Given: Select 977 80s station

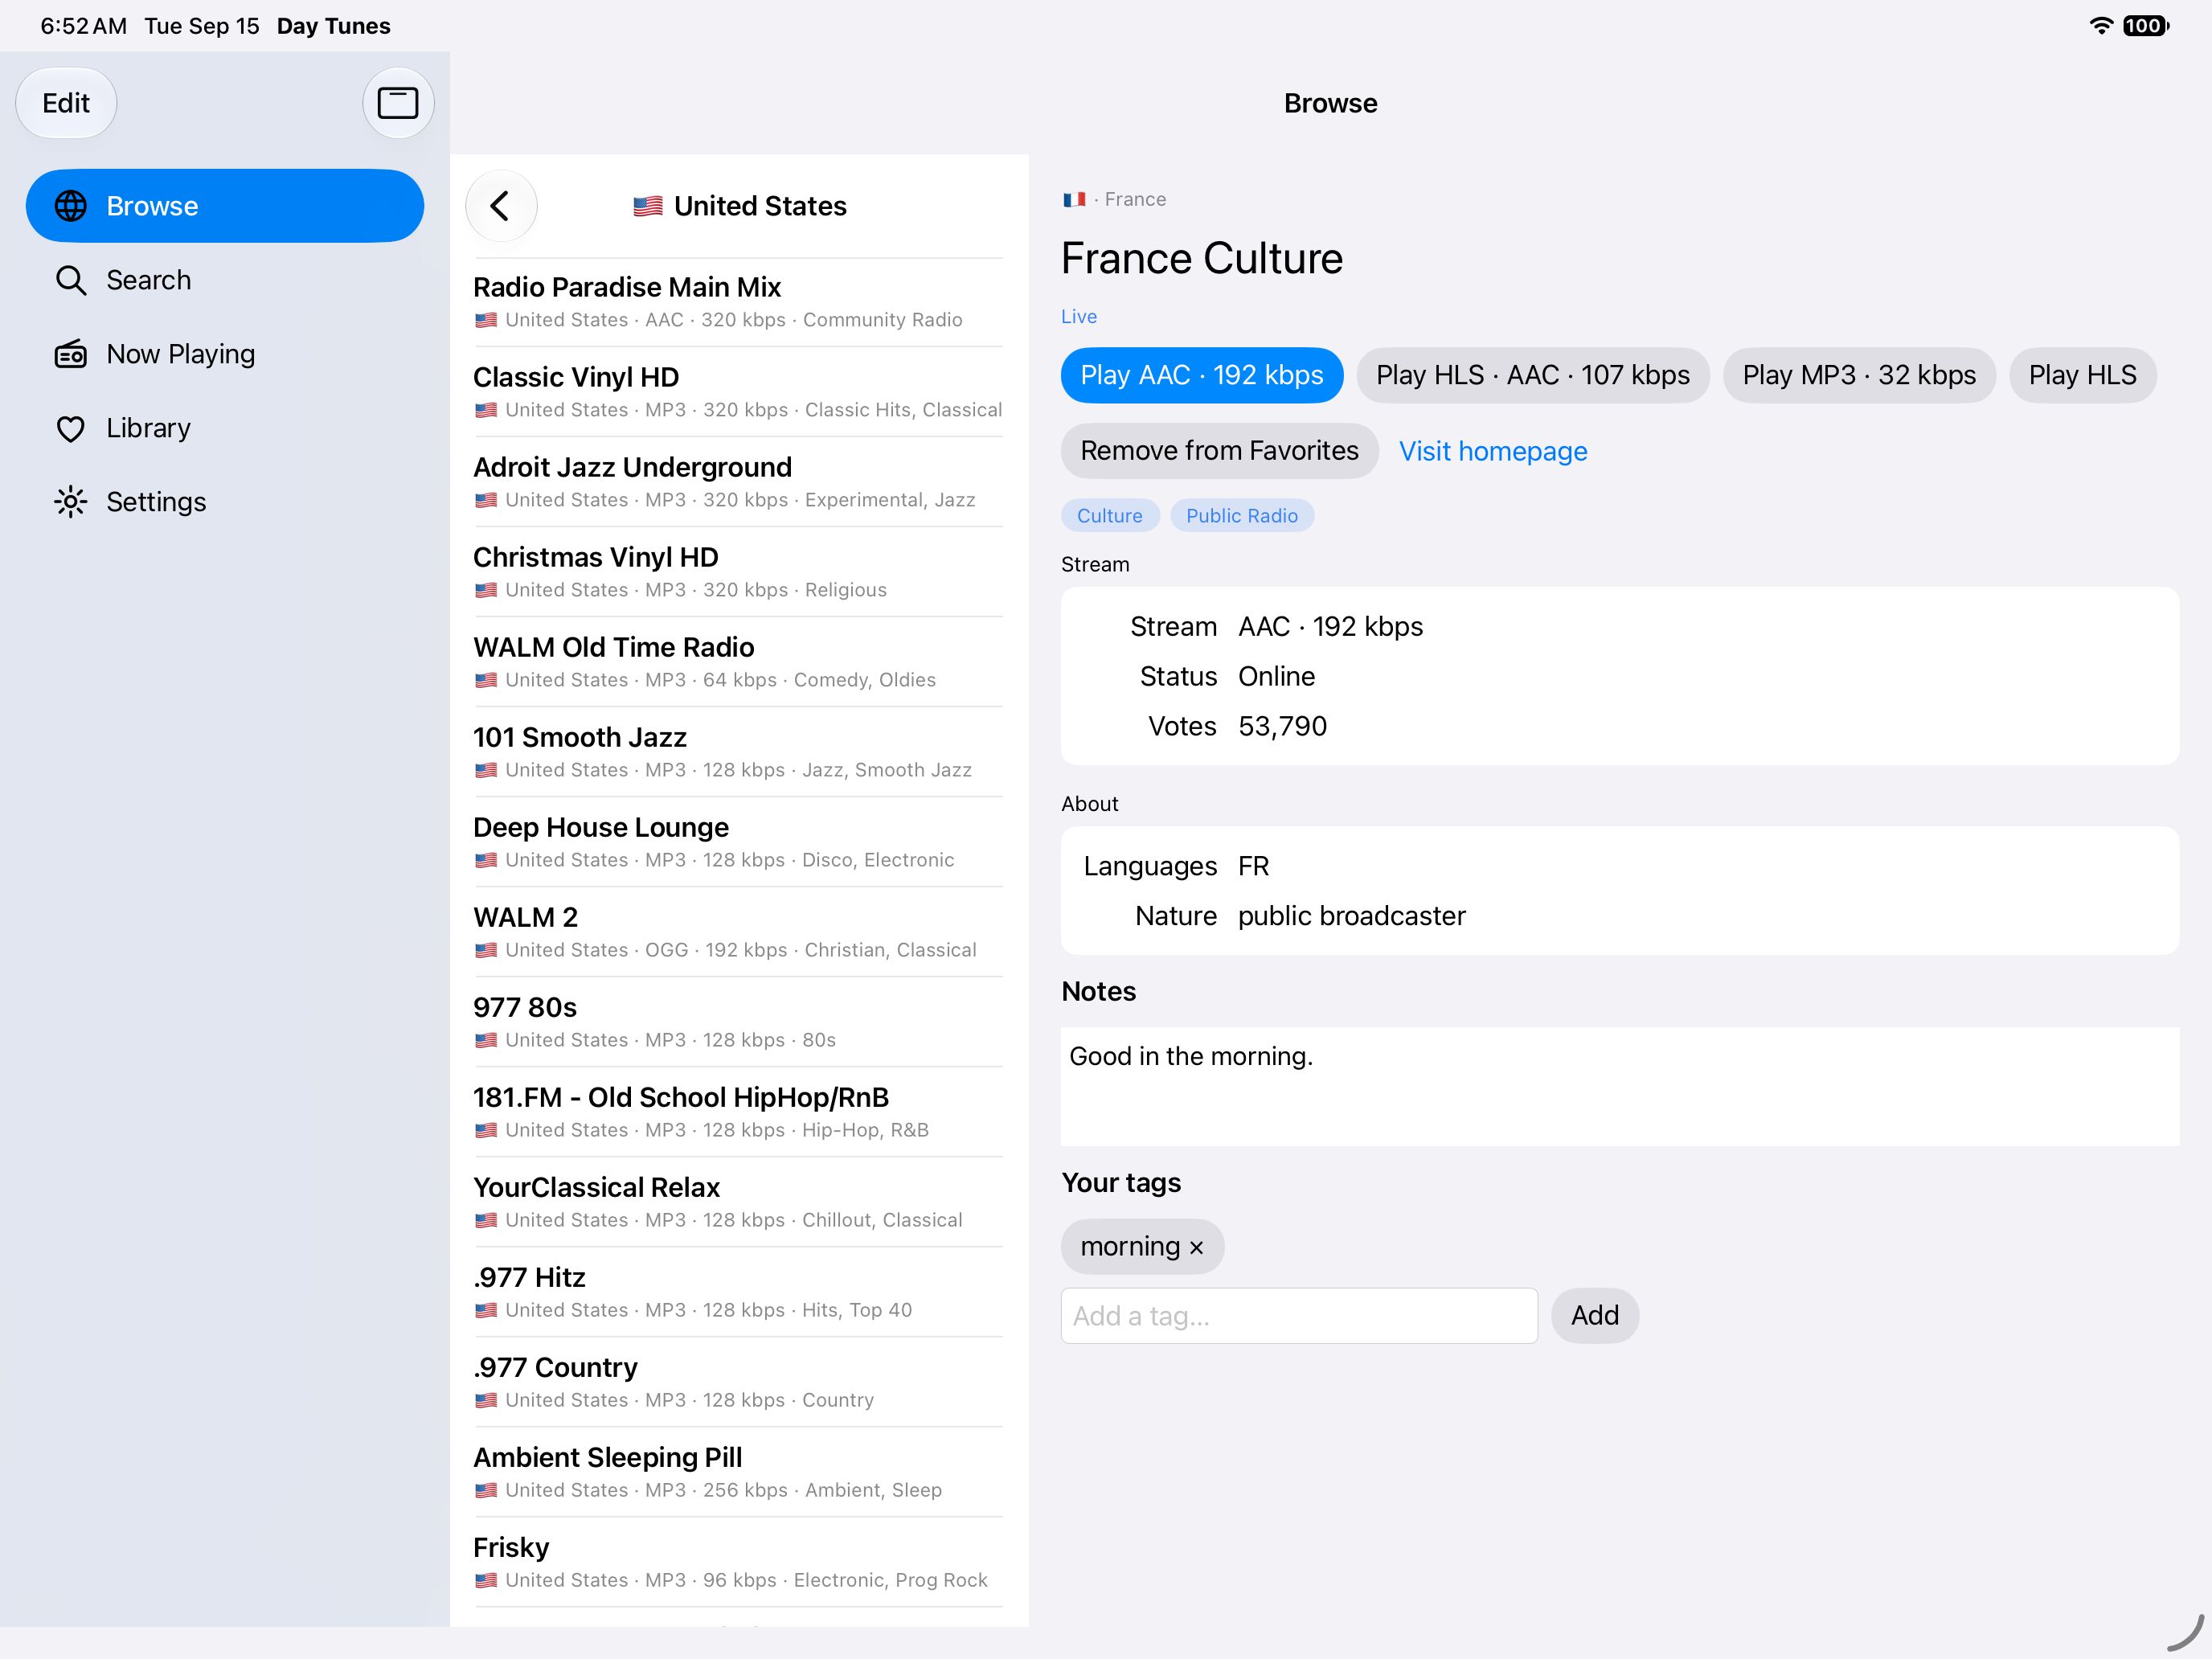Looking at the screenshot, I should click(738, 1022).
